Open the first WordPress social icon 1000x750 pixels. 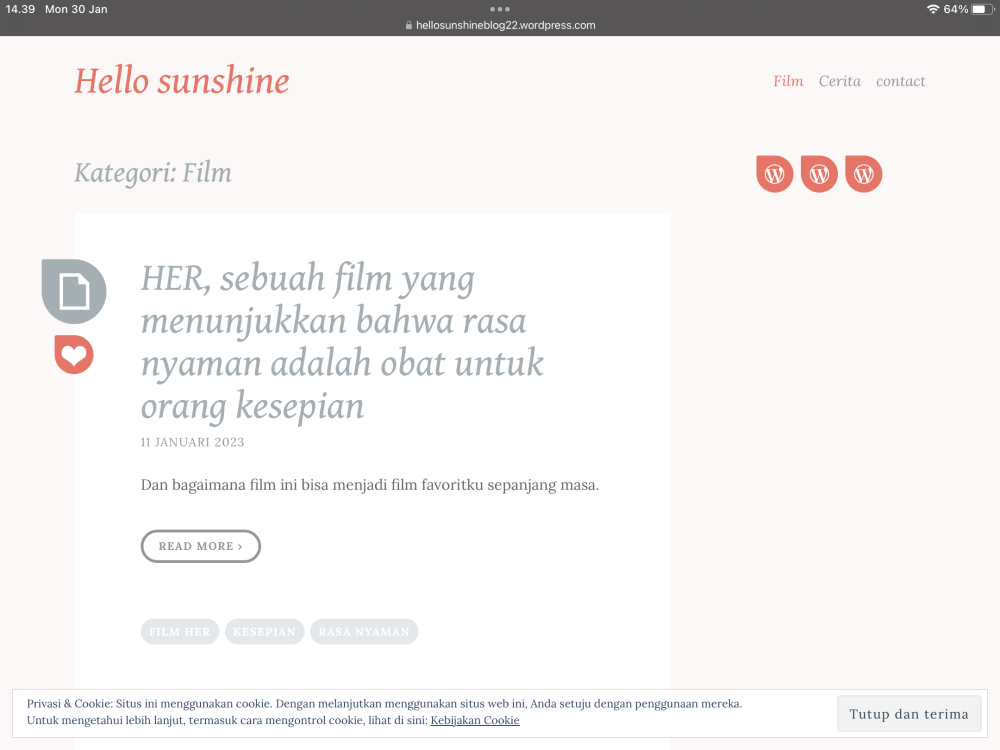774,173
